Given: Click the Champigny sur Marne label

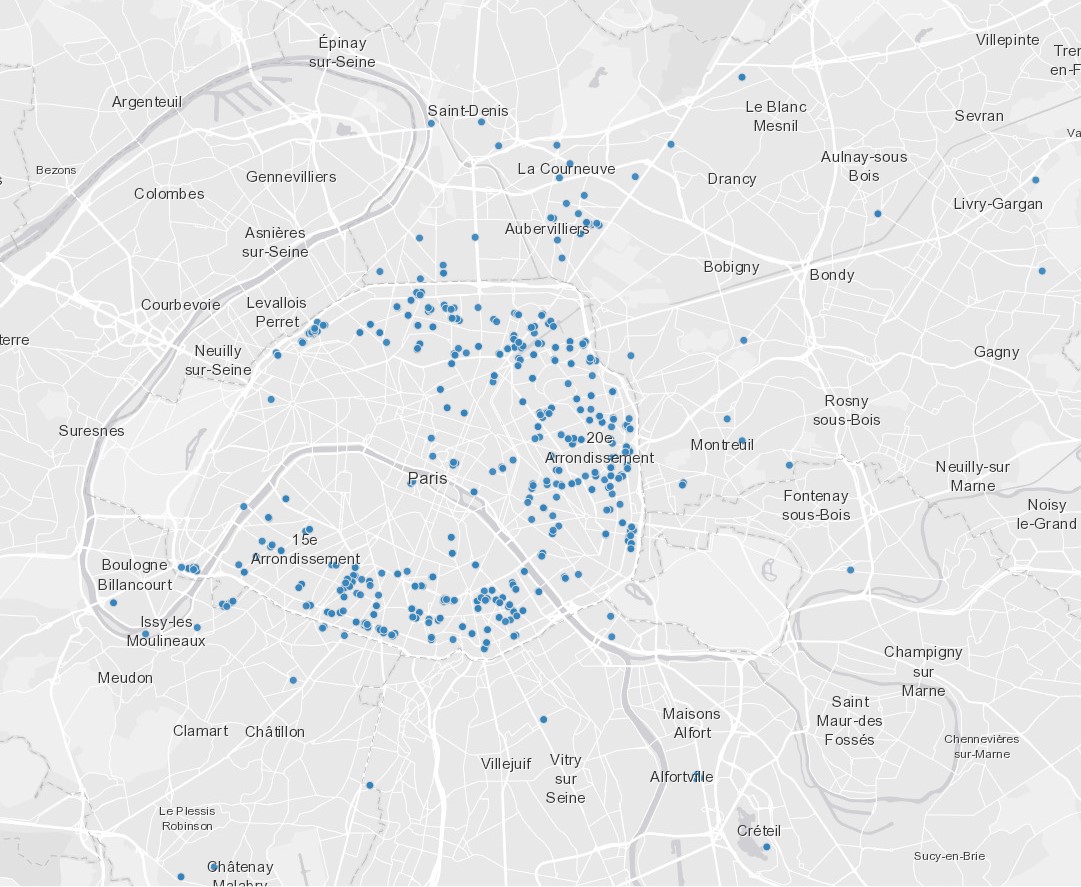Looking at the screenshot, I should pyautogui.click(x=922, y=670).
